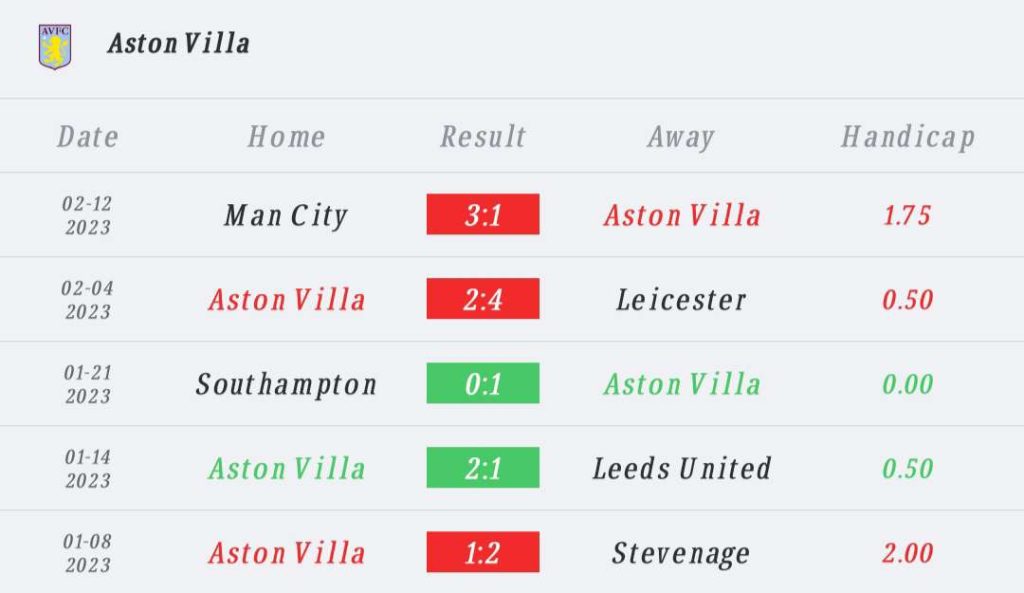Select the Date column header
This screenshot has height=593, width=1024.
point(88,137)
